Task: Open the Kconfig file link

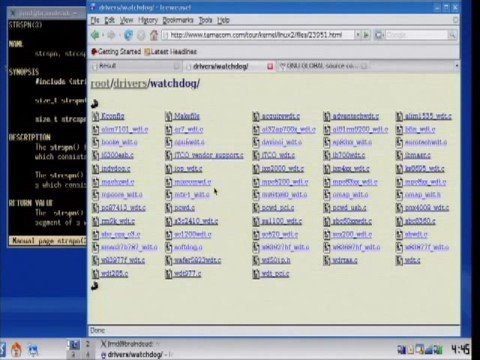Action: (113, 116)
